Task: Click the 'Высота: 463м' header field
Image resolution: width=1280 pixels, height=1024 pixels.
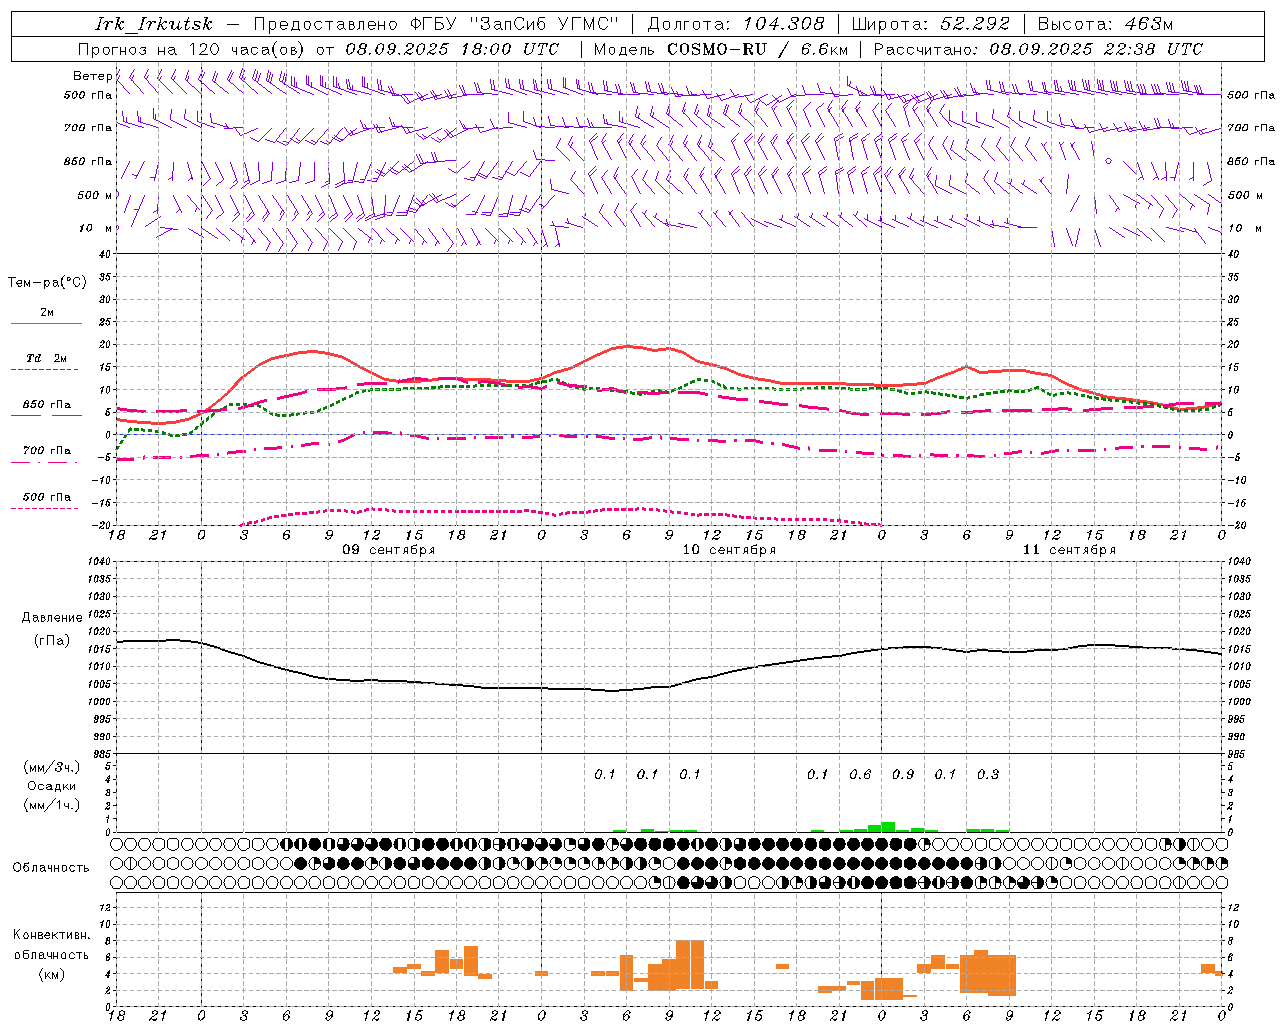Action: [1105, 24]
